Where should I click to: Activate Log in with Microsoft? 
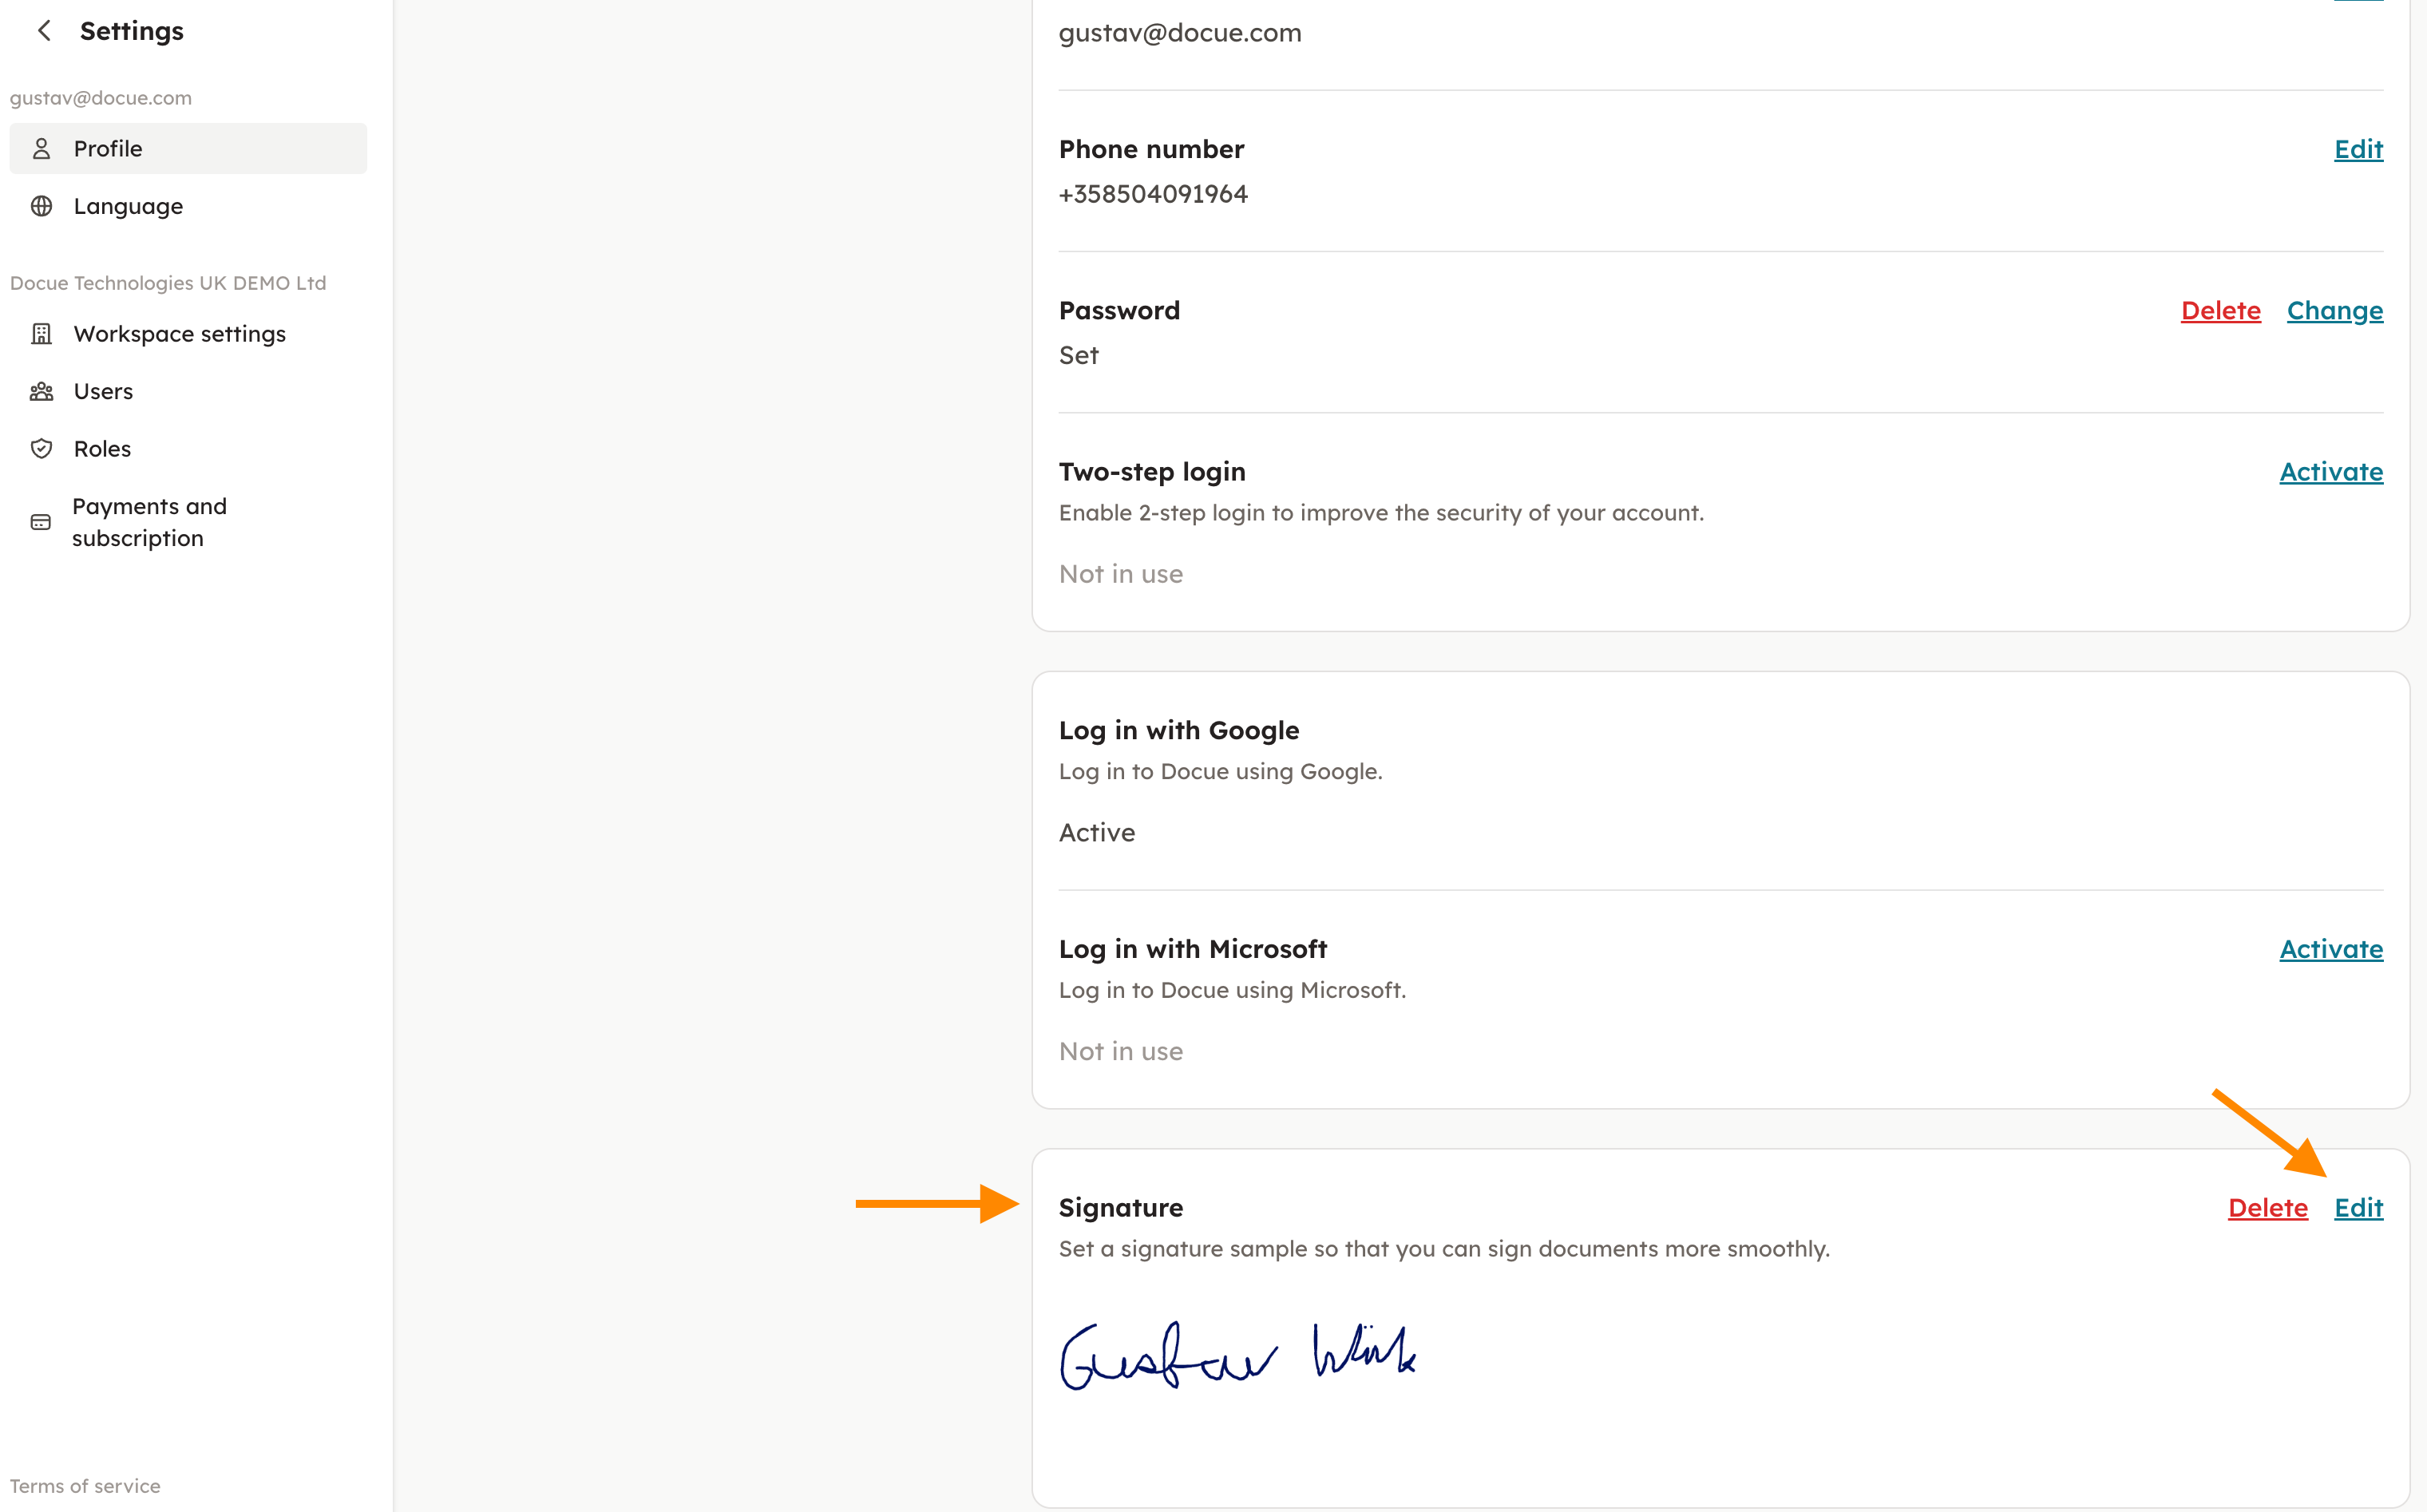[2330, 949]
